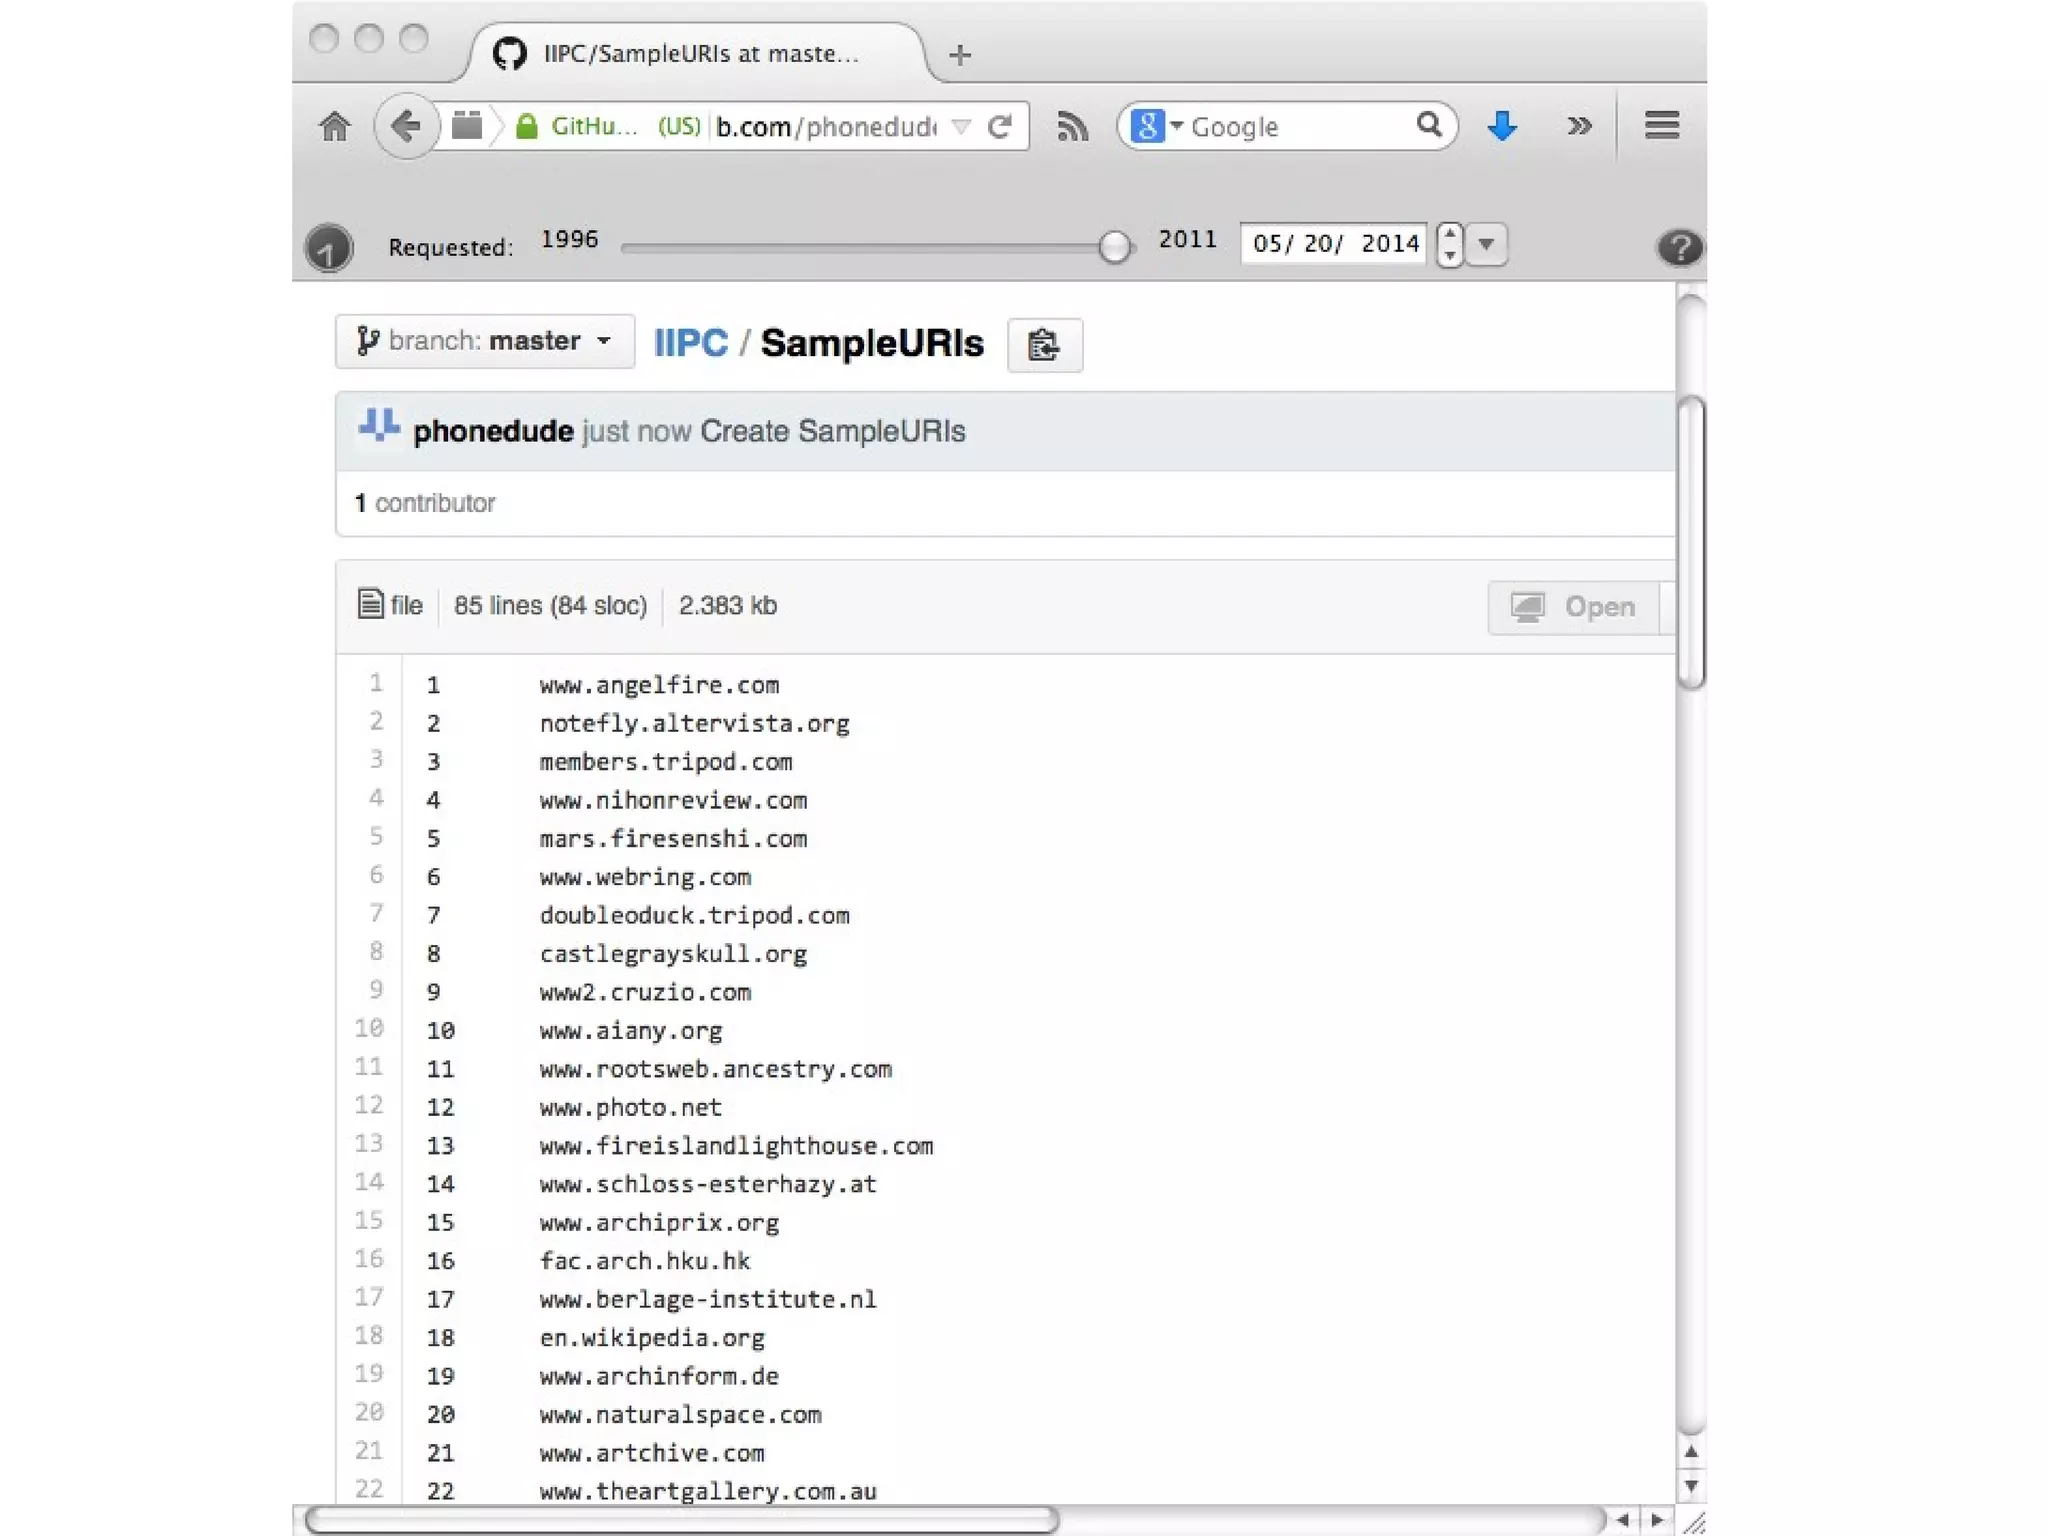This screenshot has height=1536, width=2048.
Task: Open the date picker dropdown arrow
Action: (x=1487, y=244)
